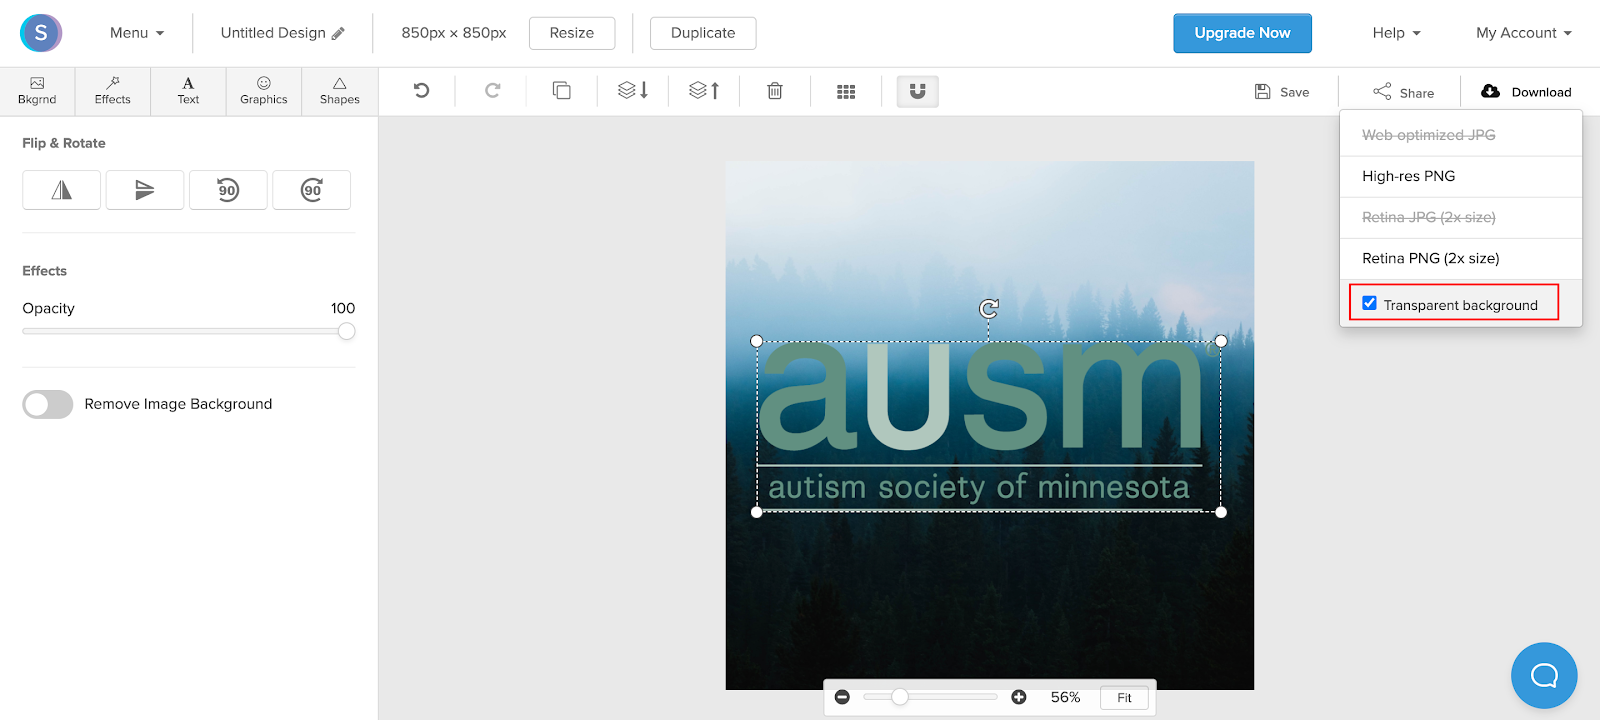Screen dimensions: 1600x720
Task: Flip the graphic horizontally
Action: tap(62, 190)
